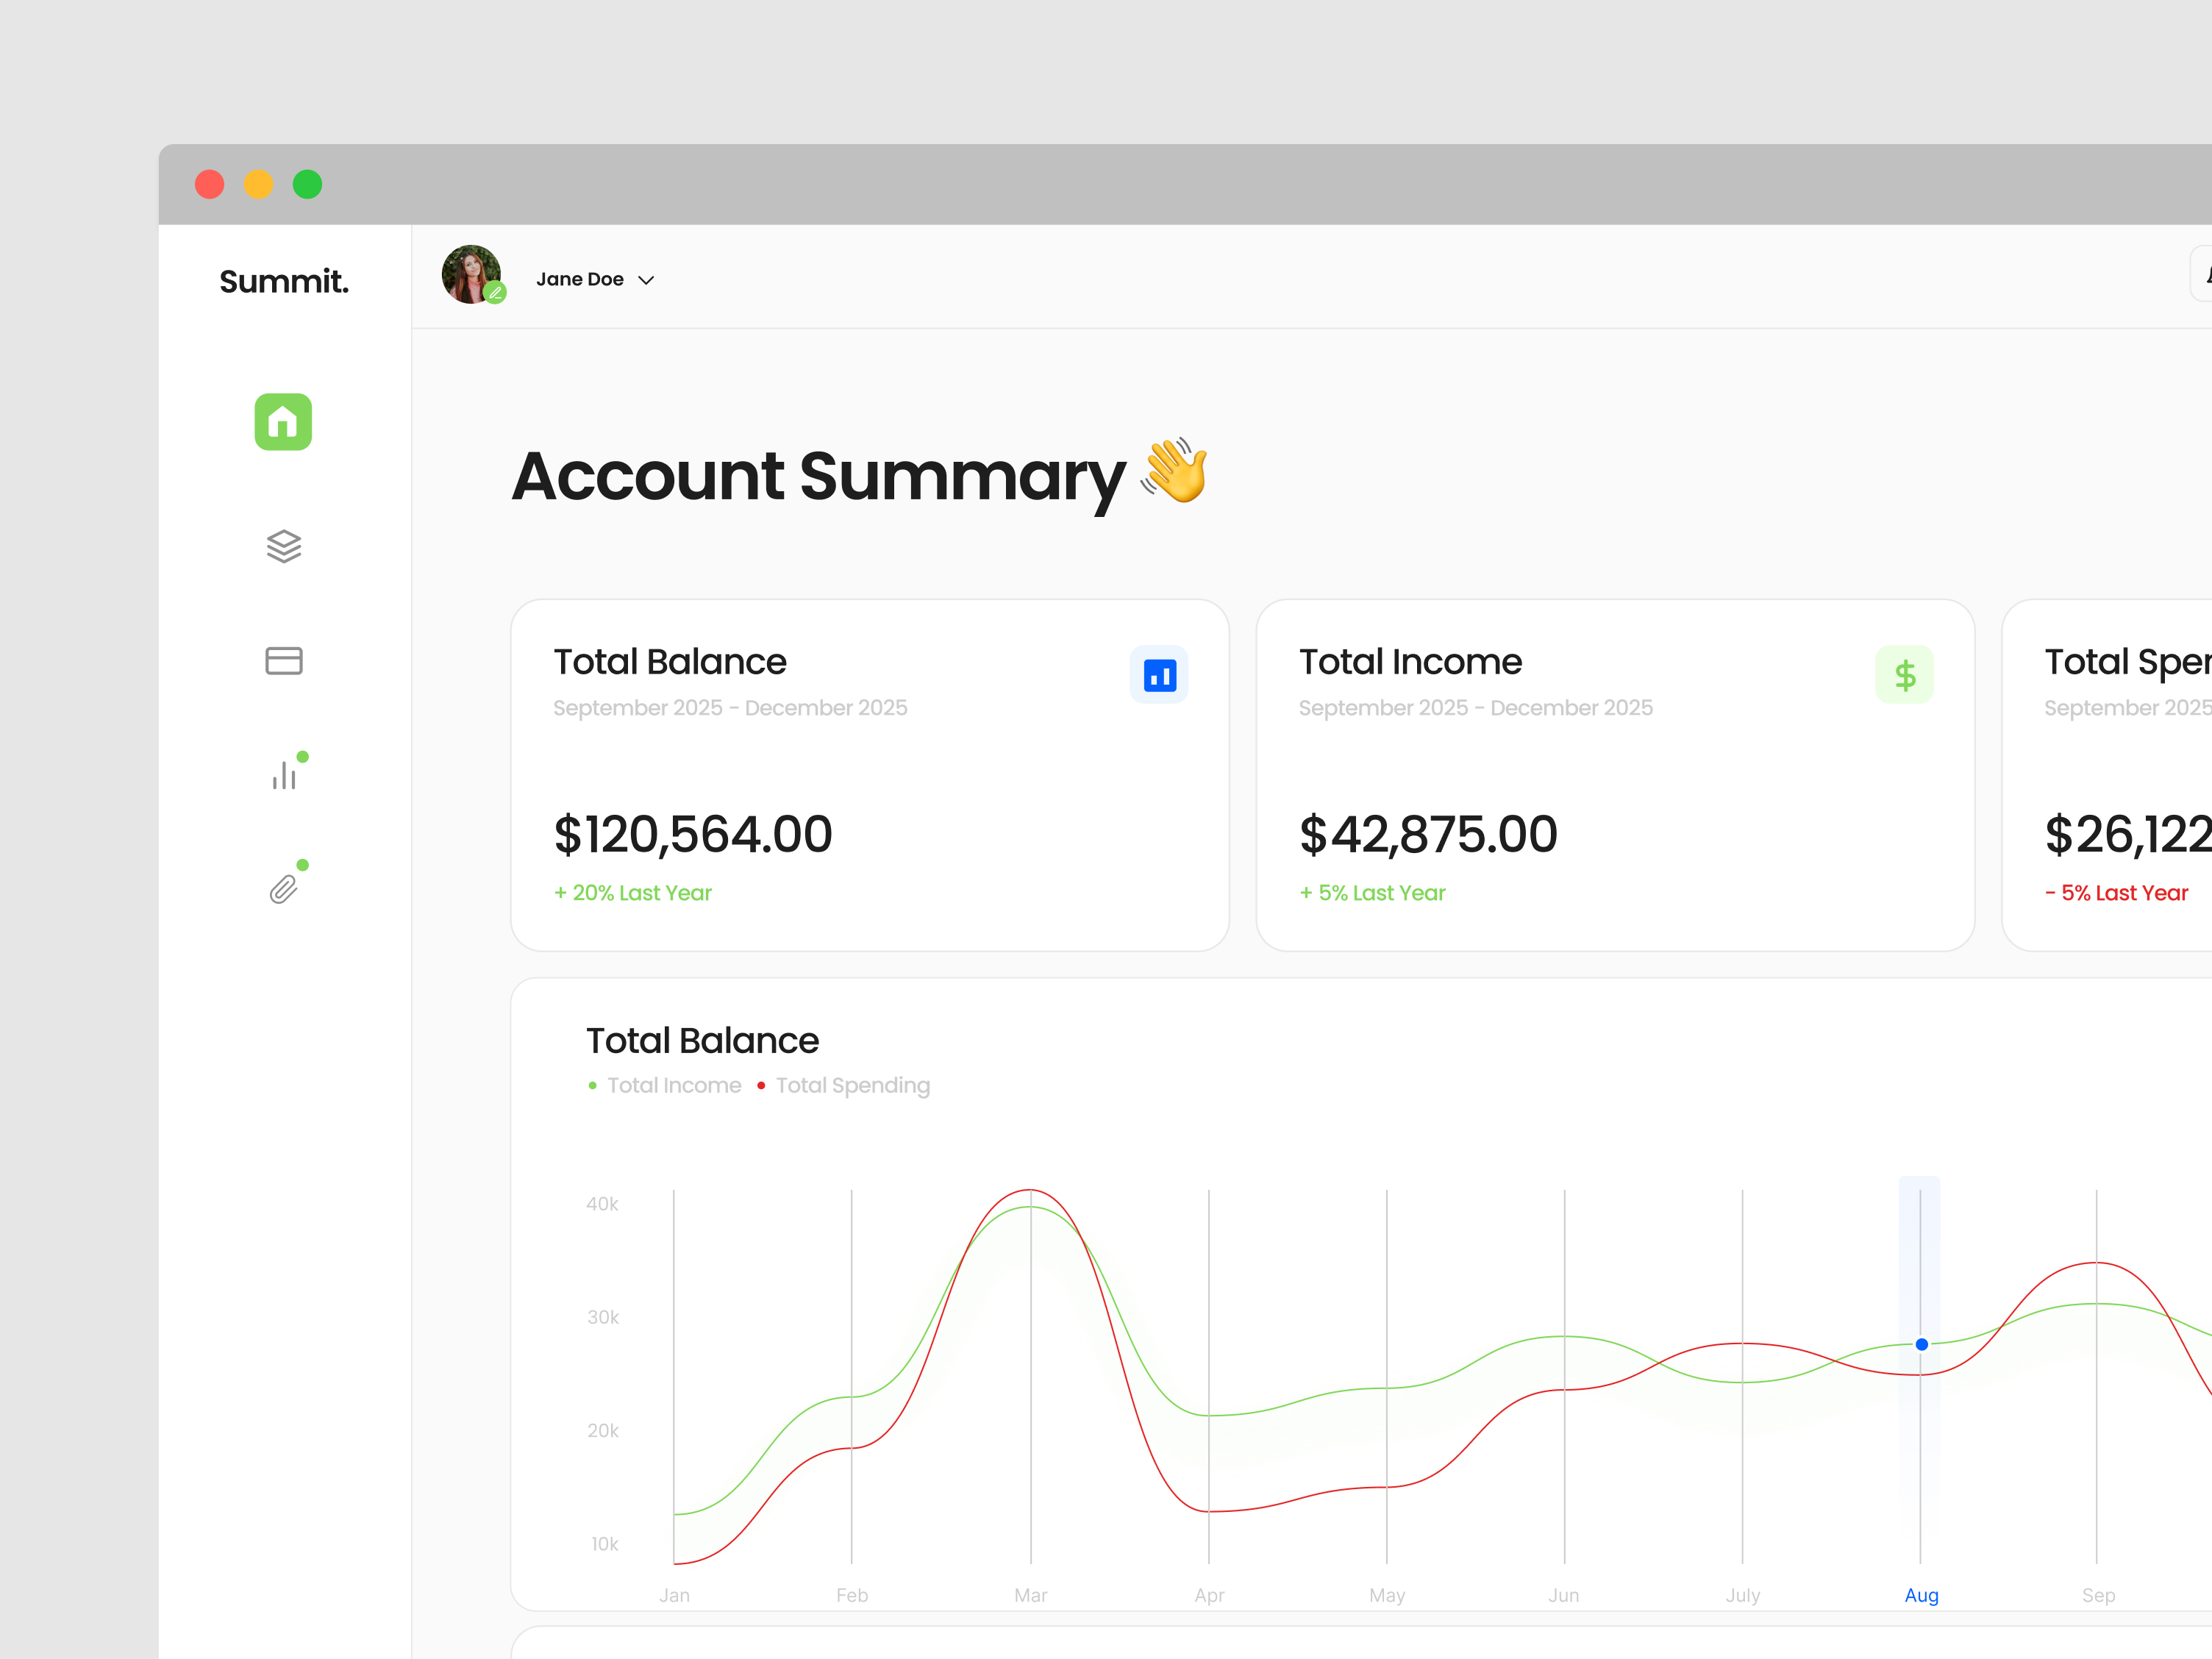Click the Total Income card title
This screenshot has height=1659, width=2212.
pyautogui.click(x=1410, y=662)
